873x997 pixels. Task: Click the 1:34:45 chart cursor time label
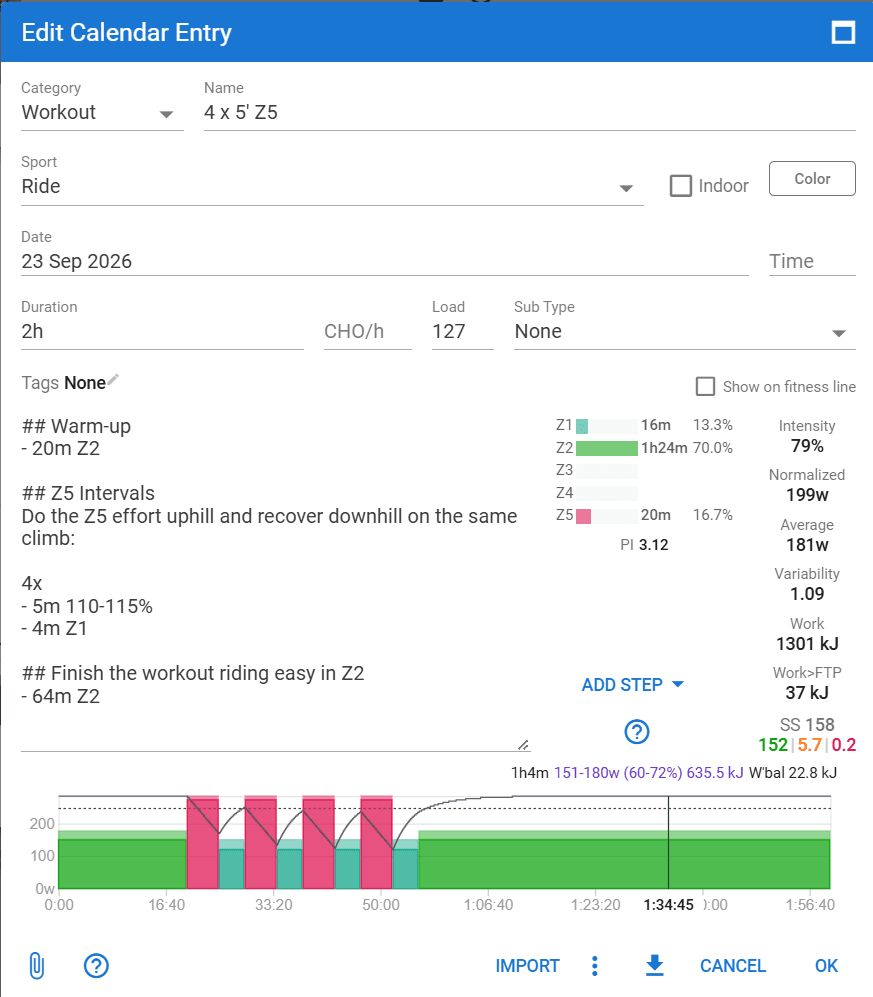tap(668, 905)
